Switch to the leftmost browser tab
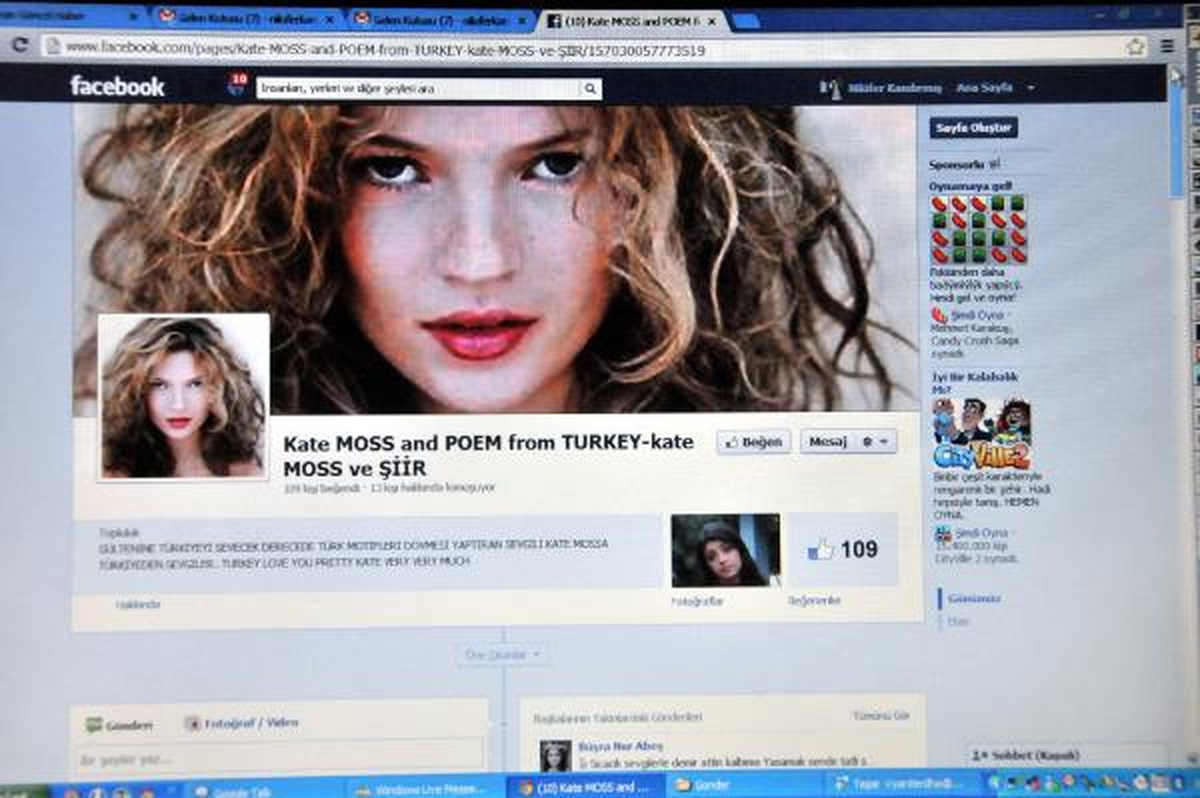This screenshot has height=798, width=1200. pyautogui.click(x=68, y=16)
